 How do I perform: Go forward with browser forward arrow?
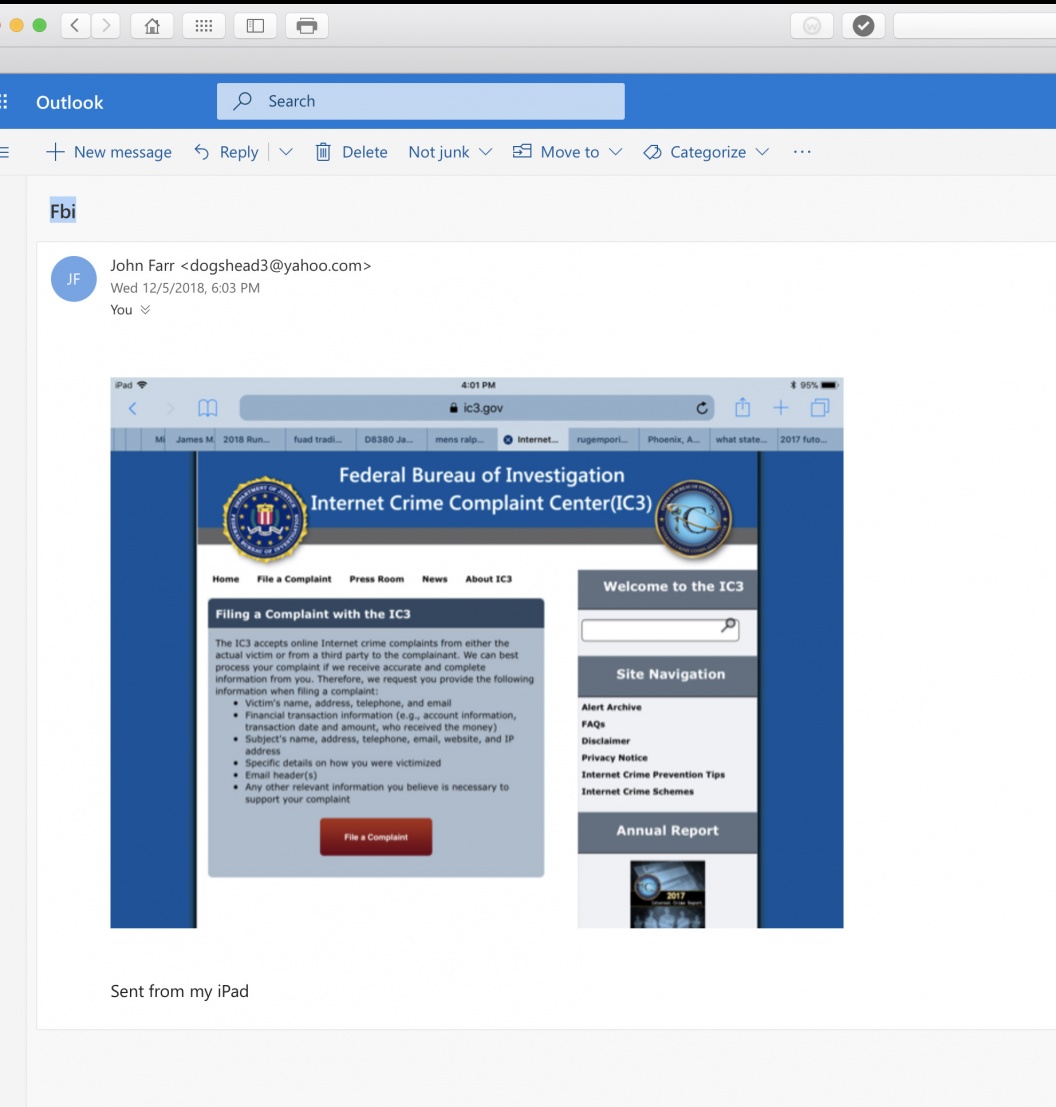(106, 26)
